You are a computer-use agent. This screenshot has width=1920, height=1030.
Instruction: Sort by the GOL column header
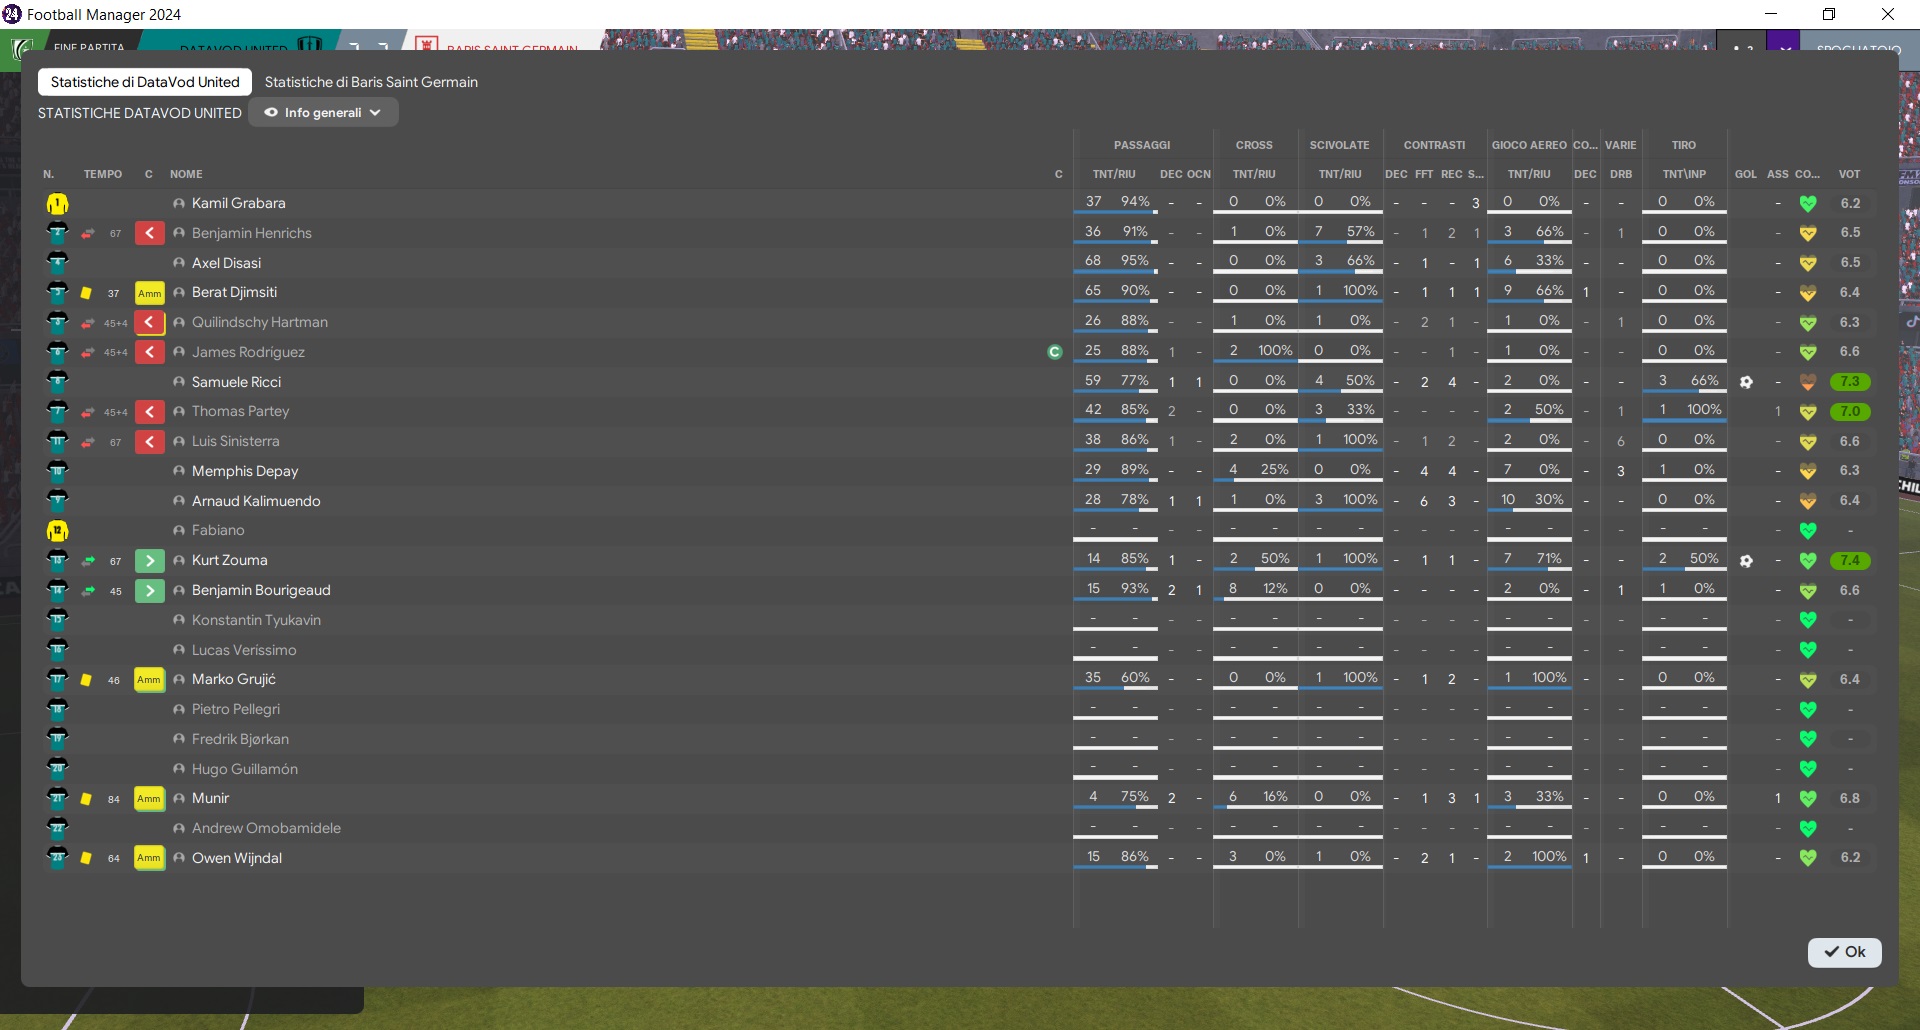tap(1746, 174)
